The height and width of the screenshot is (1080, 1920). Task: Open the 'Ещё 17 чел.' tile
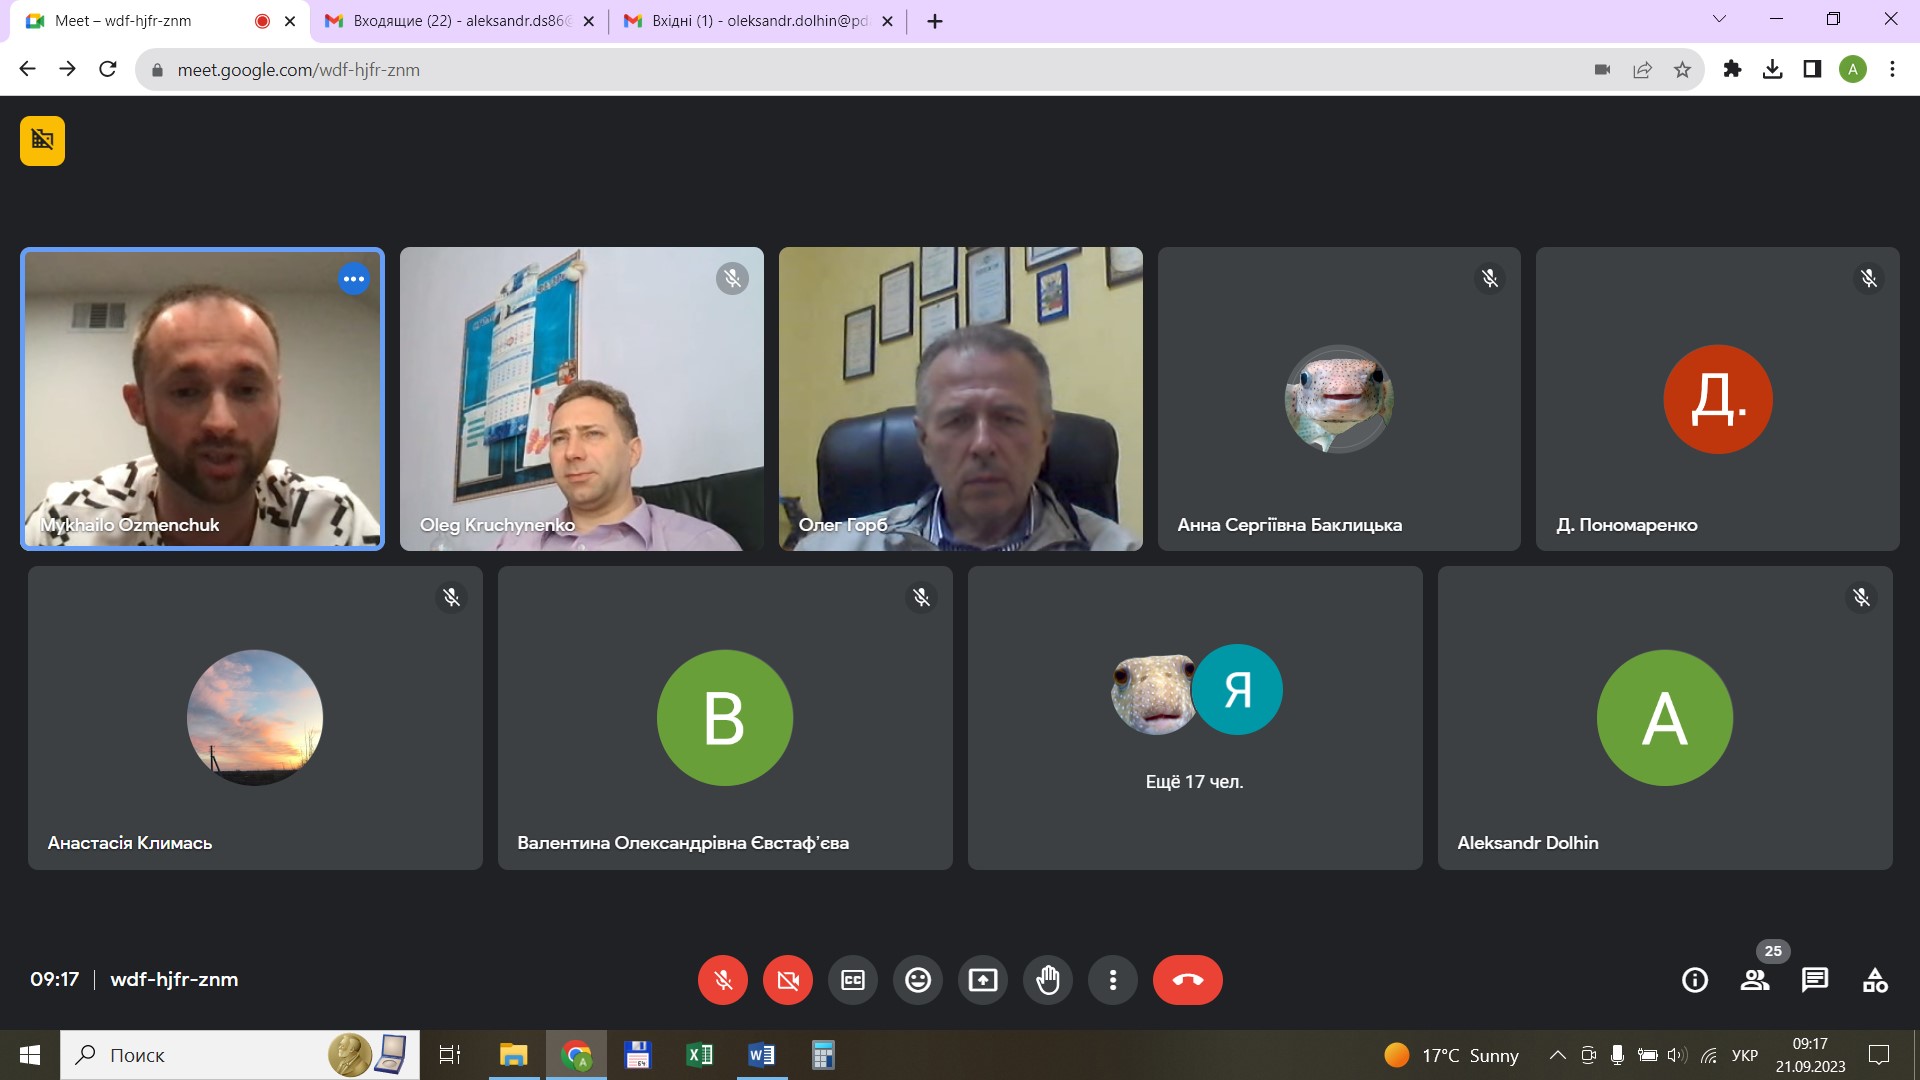(1195, 718)
